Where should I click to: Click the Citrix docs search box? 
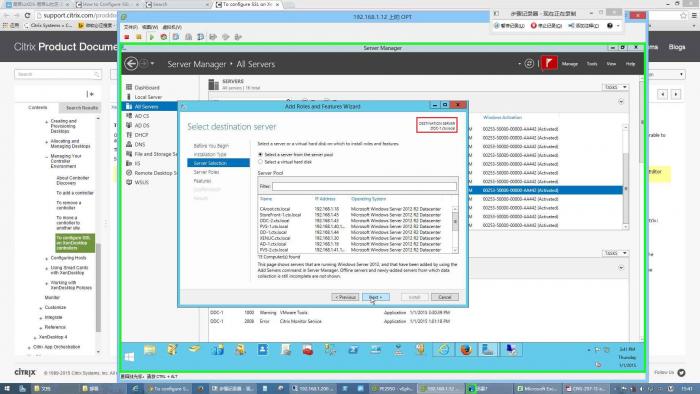[58, 74]
